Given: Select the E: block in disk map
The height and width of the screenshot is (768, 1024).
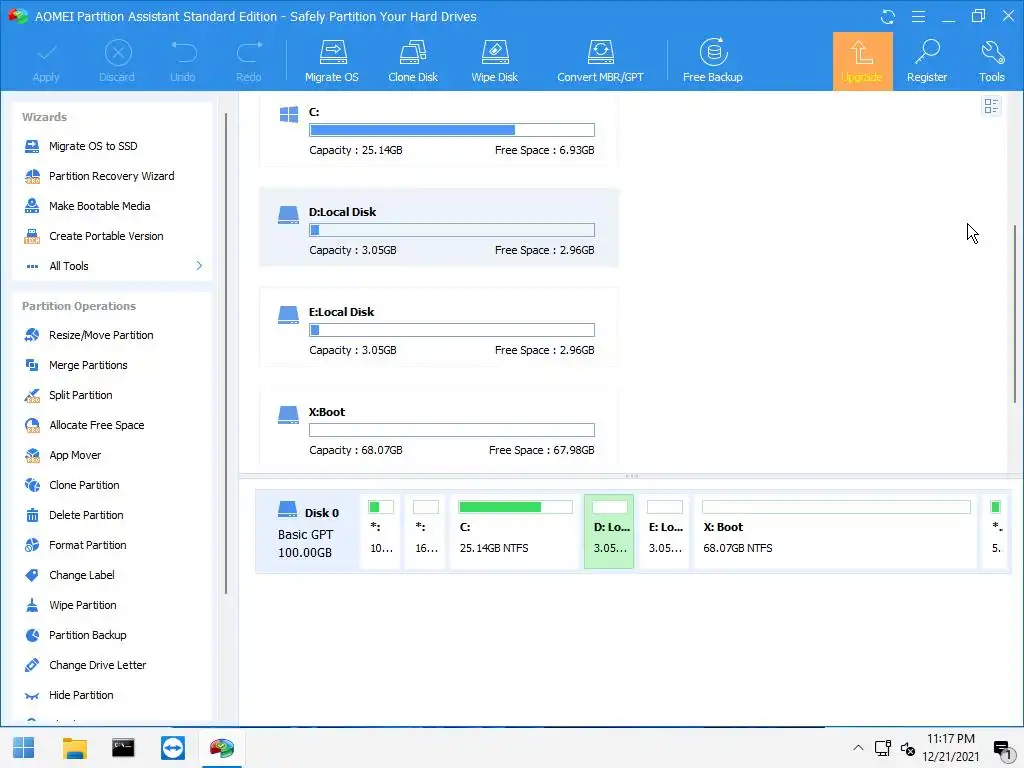Looking at the screenshot, I should pos(664,532).
